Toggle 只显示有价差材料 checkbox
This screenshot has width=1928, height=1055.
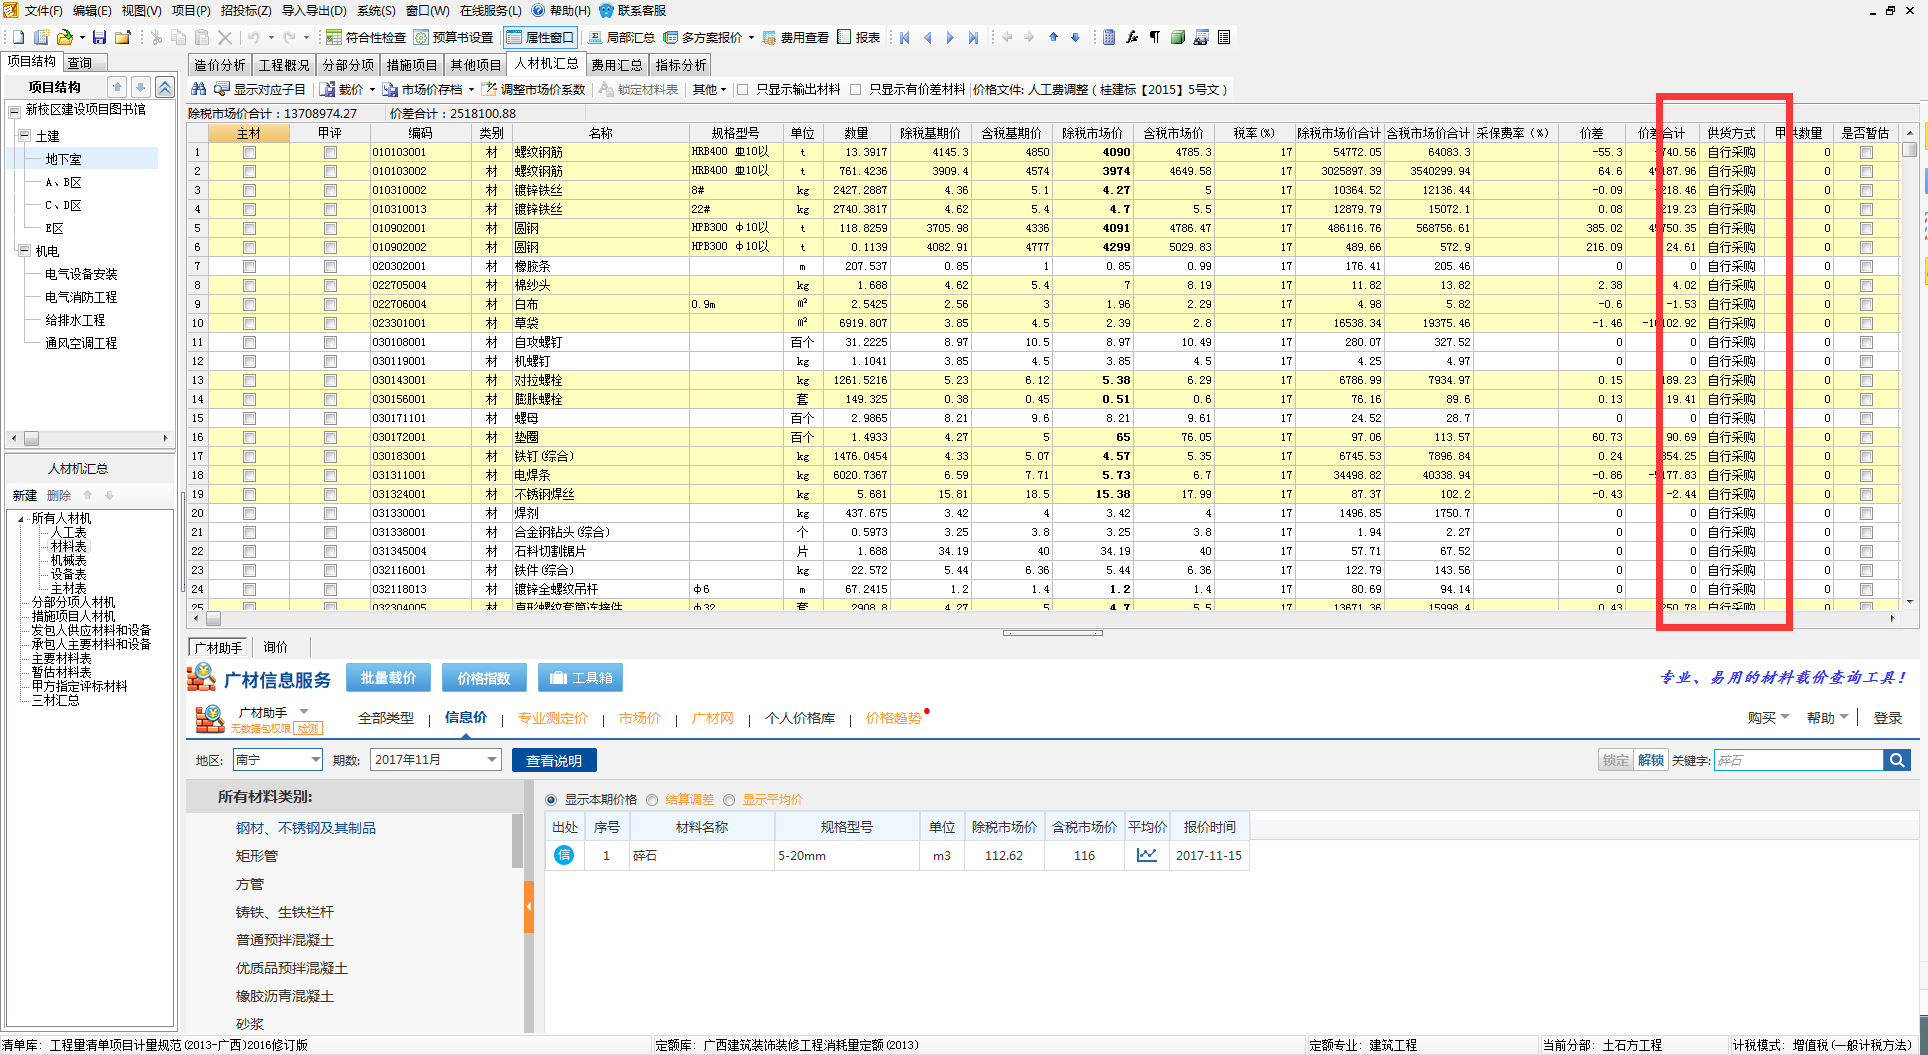[x=856, y=89]
